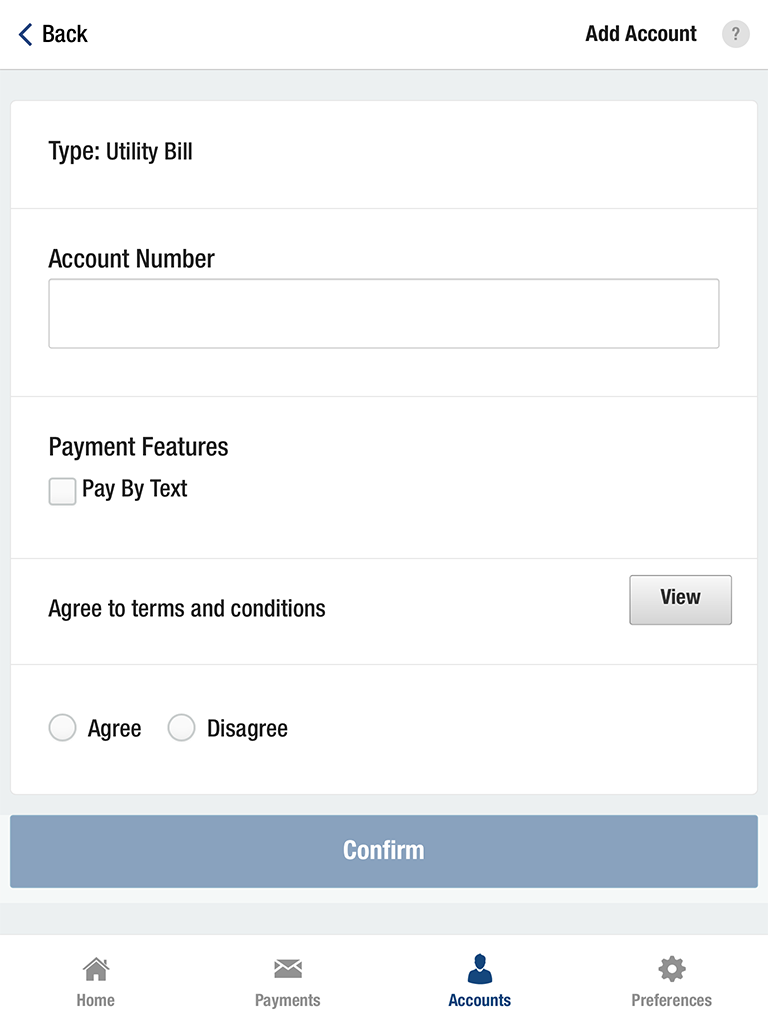Switch to the Home tab label
Viewport: 768px width, 1024px height.
(95, 1000)
